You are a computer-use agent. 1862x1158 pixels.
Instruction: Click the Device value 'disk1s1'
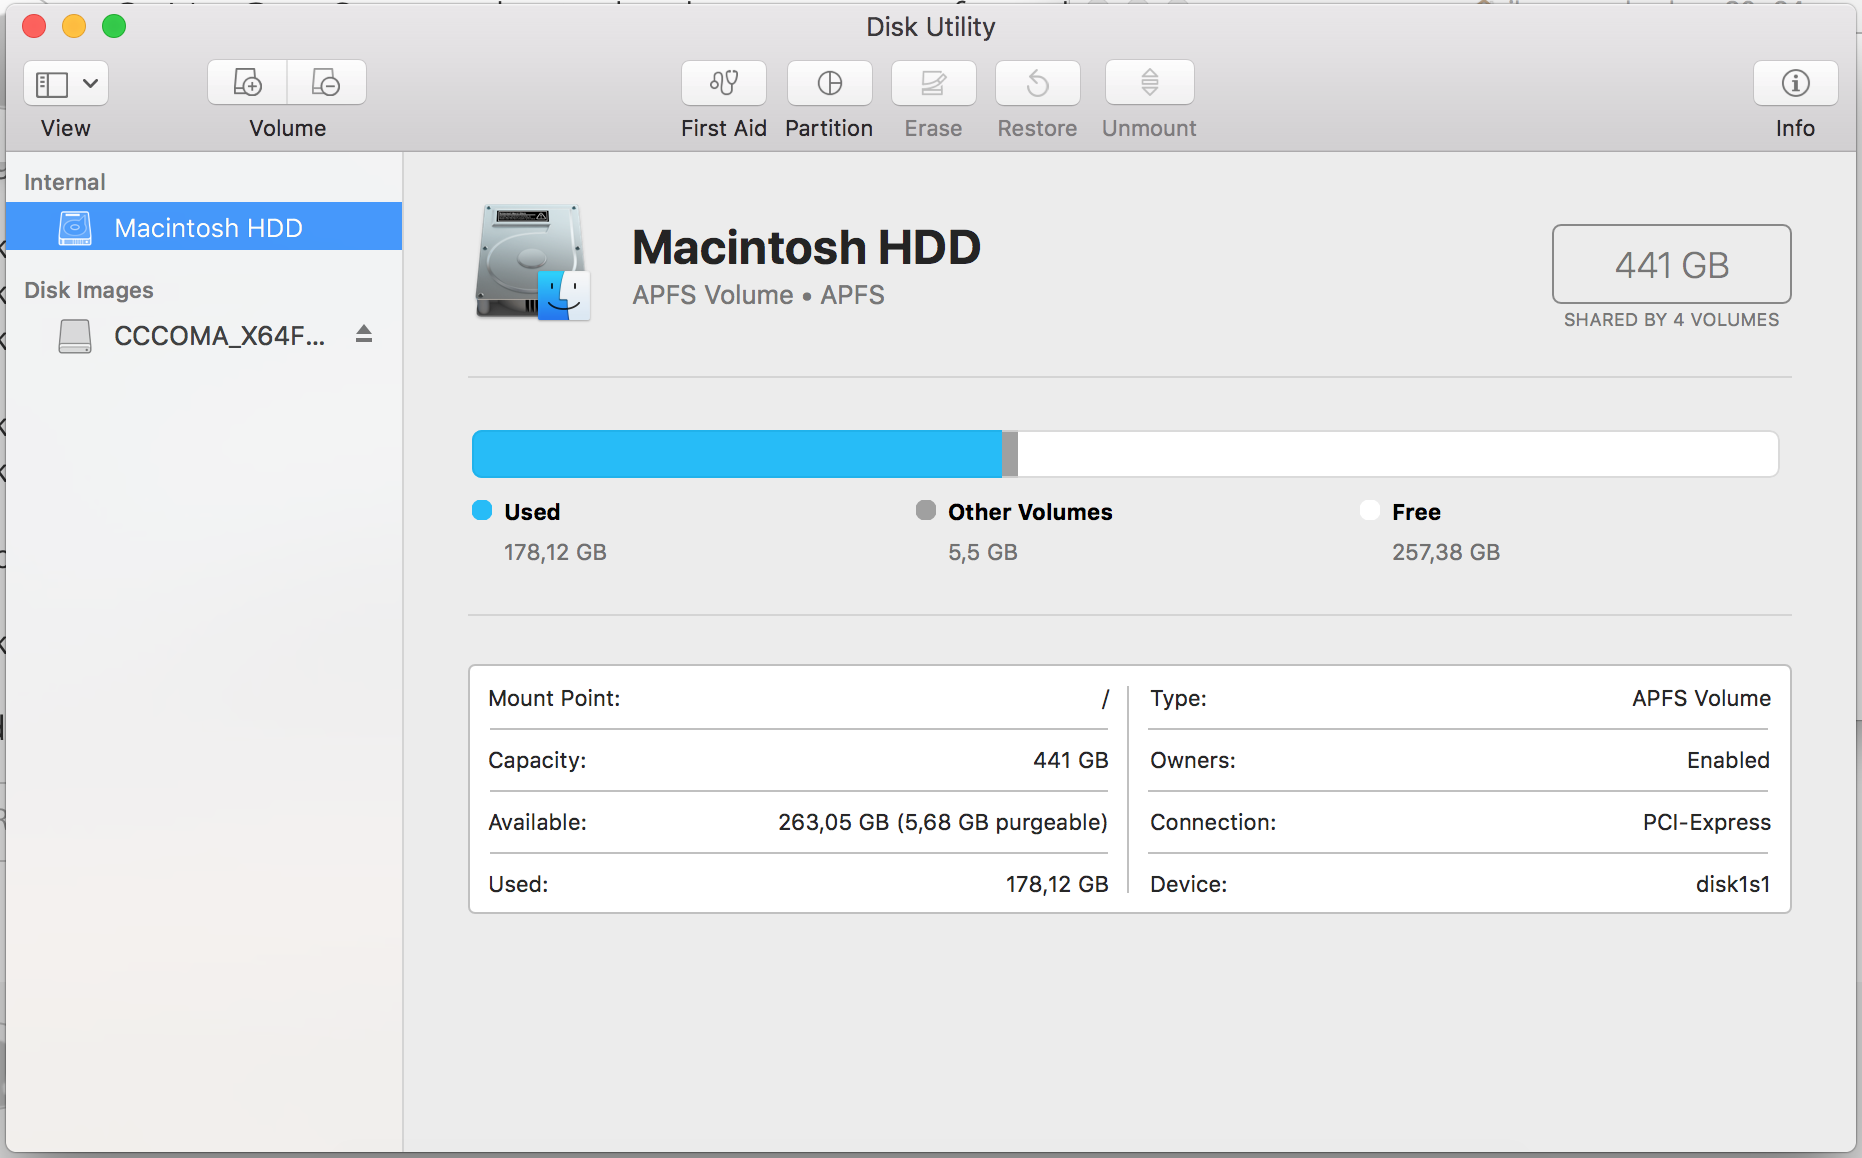(x=1733, y=884)
